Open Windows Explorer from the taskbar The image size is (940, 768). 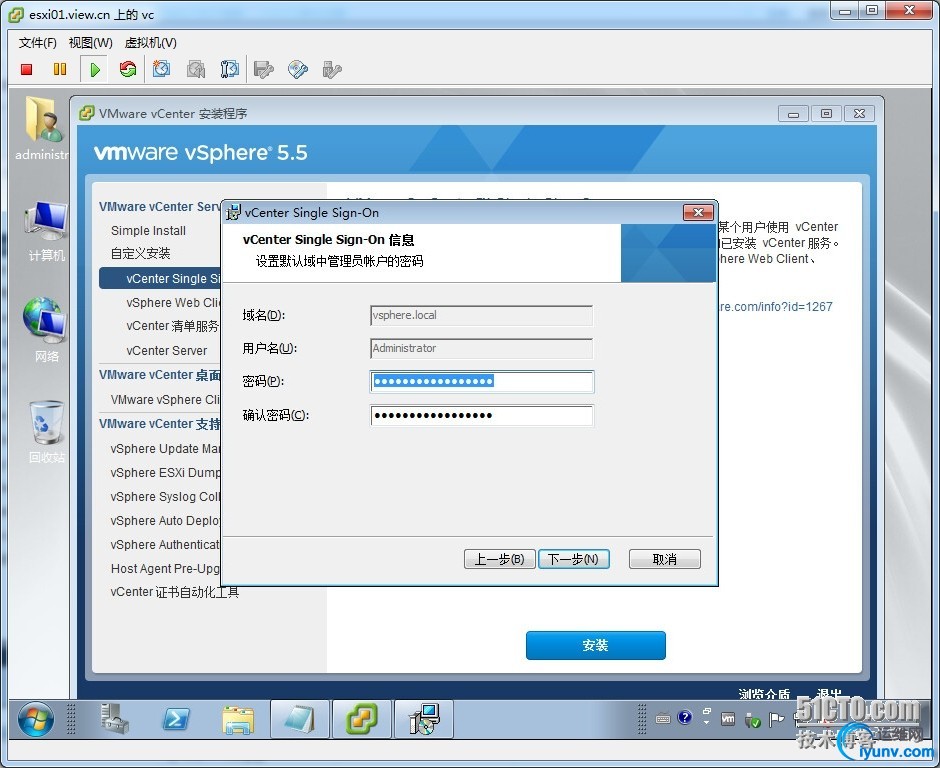pyautogui.click(x=238, y=719)
